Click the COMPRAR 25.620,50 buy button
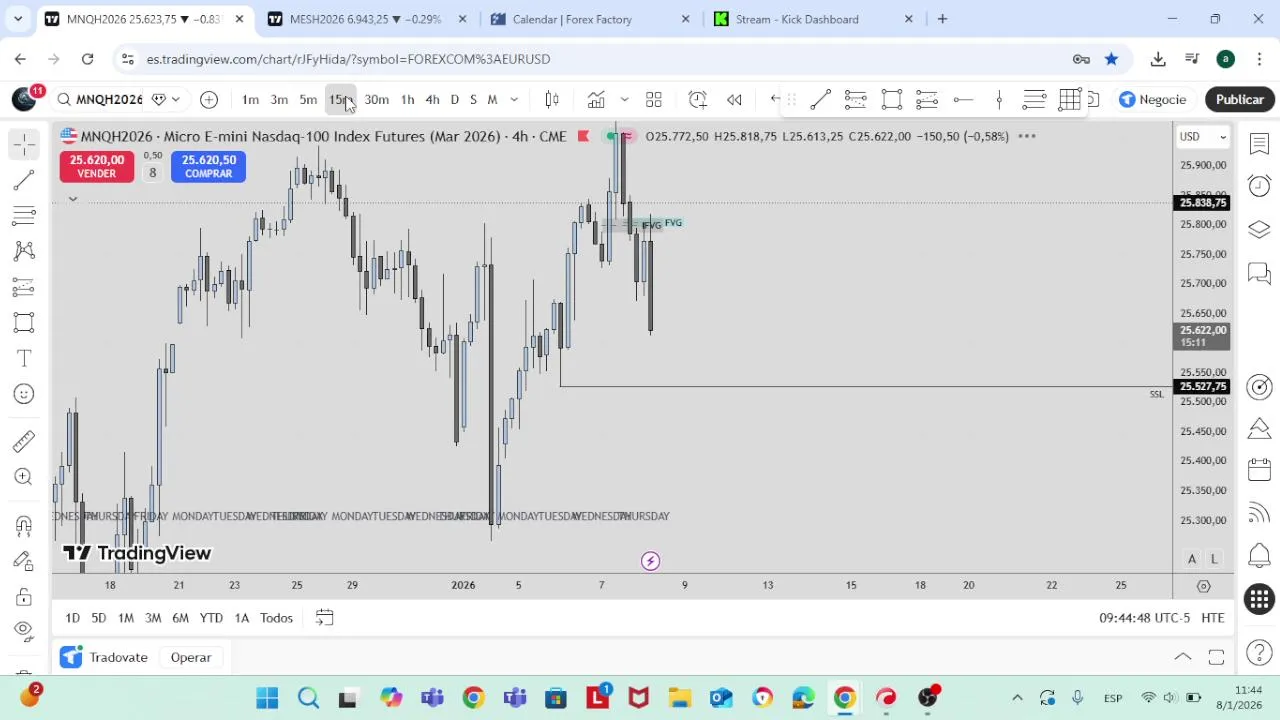 tap(209, 166)
